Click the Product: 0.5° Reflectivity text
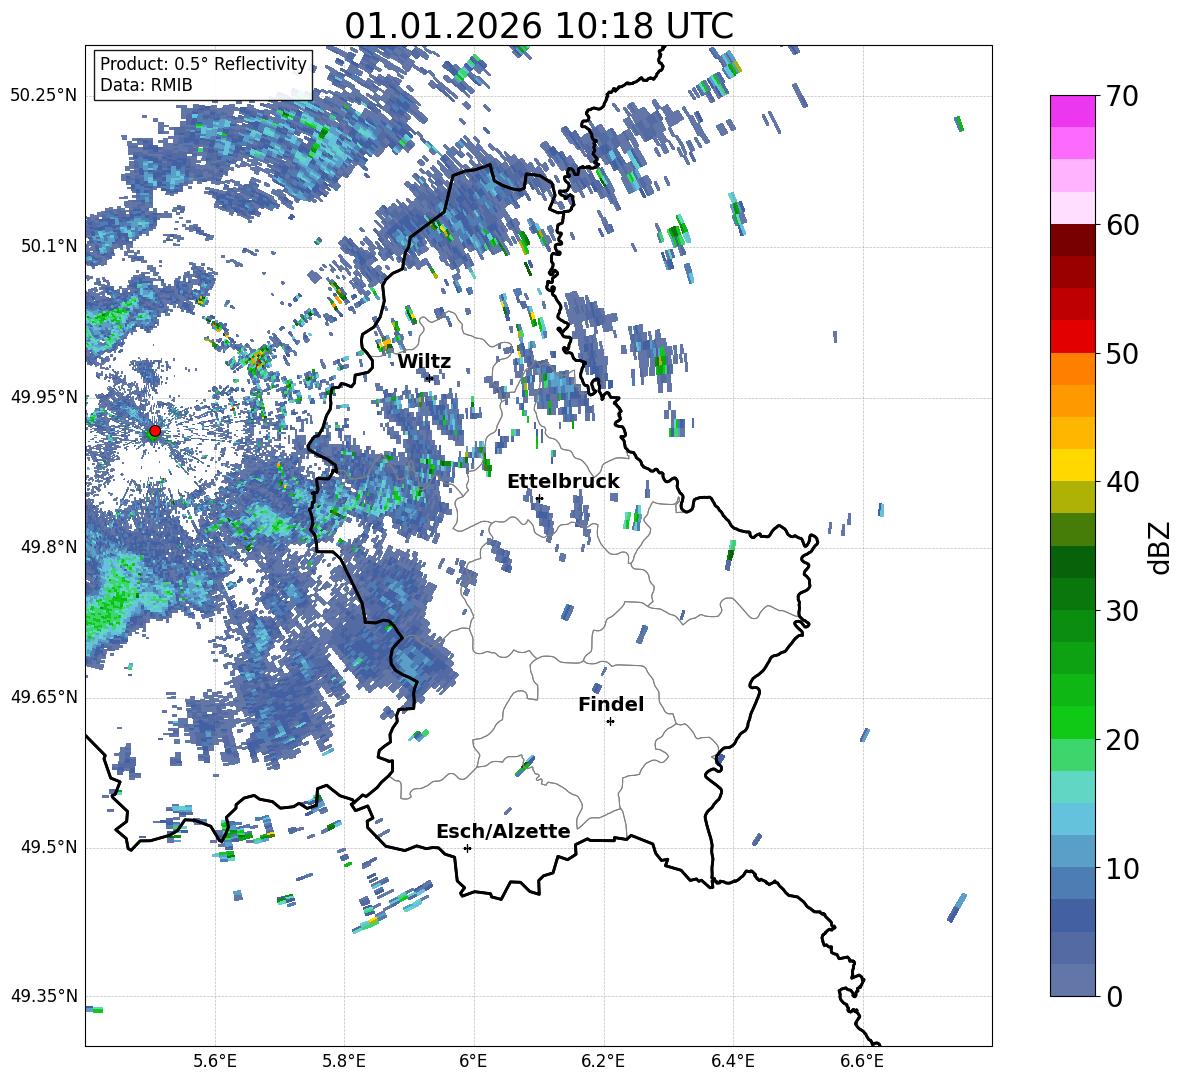The image size is (1184, 1081). [204, 64]
